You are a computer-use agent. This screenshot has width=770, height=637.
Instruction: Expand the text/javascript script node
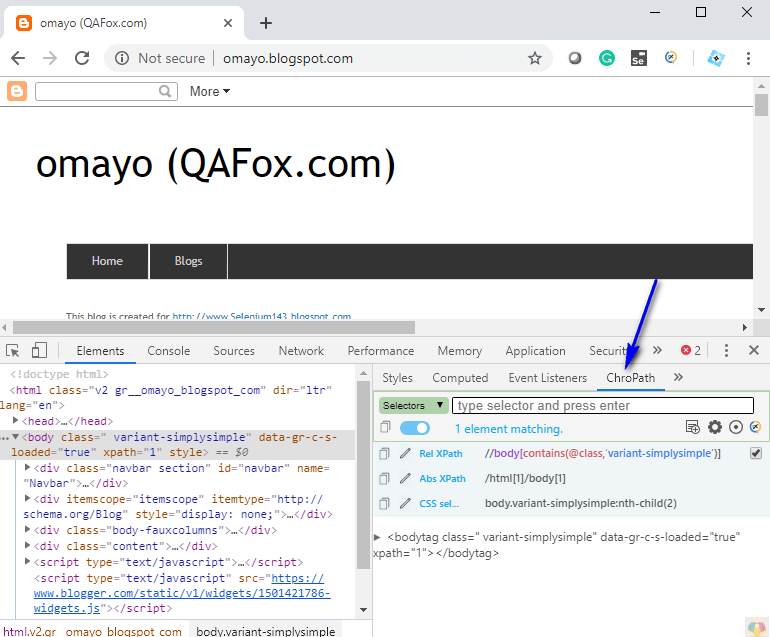click(28, 561)
